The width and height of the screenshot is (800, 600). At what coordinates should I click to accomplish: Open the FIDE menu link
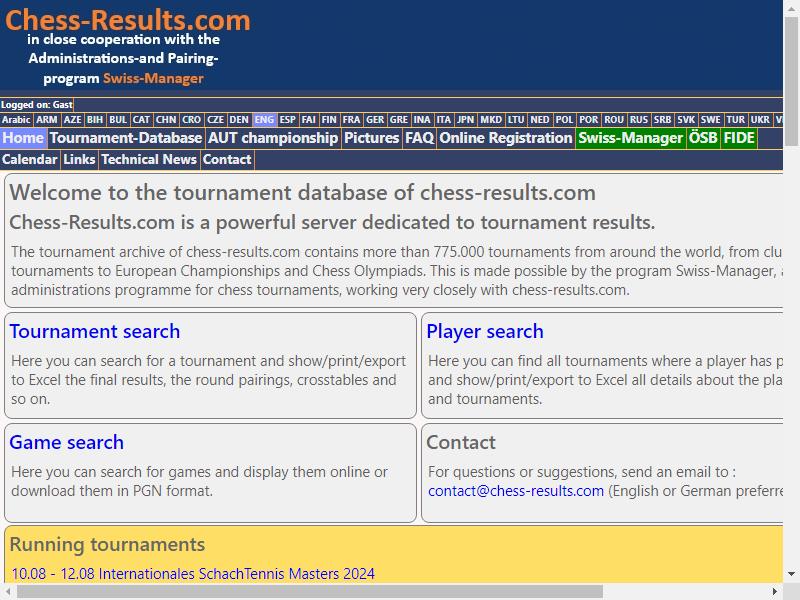coord(739,138)
